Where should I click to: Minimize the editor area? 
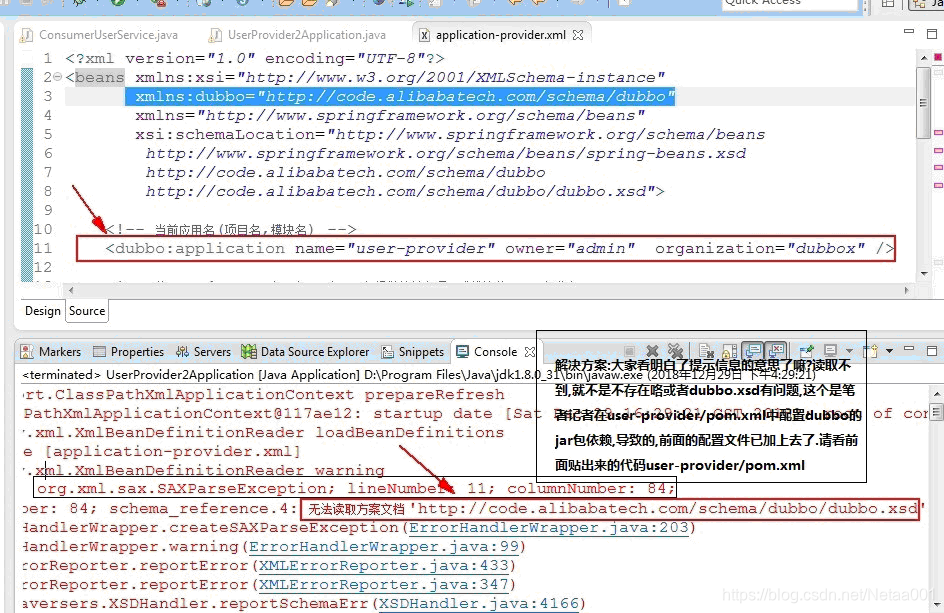909,31
